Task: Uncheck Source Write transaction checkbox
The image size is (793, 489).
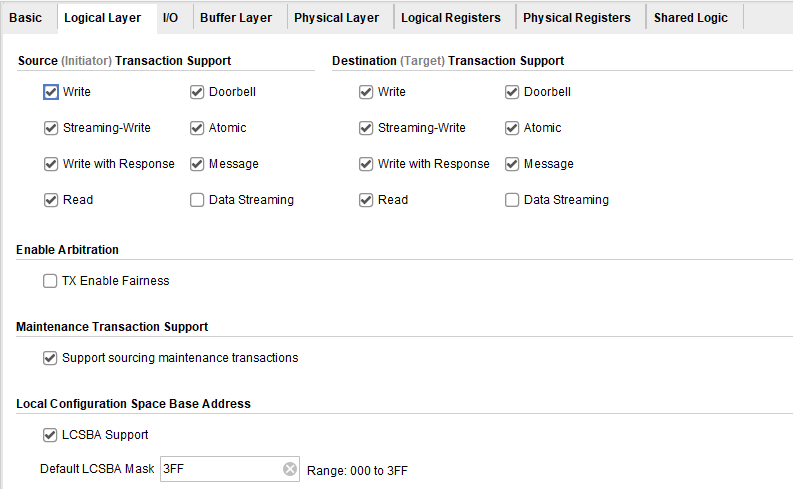Action: click(51, 92)
